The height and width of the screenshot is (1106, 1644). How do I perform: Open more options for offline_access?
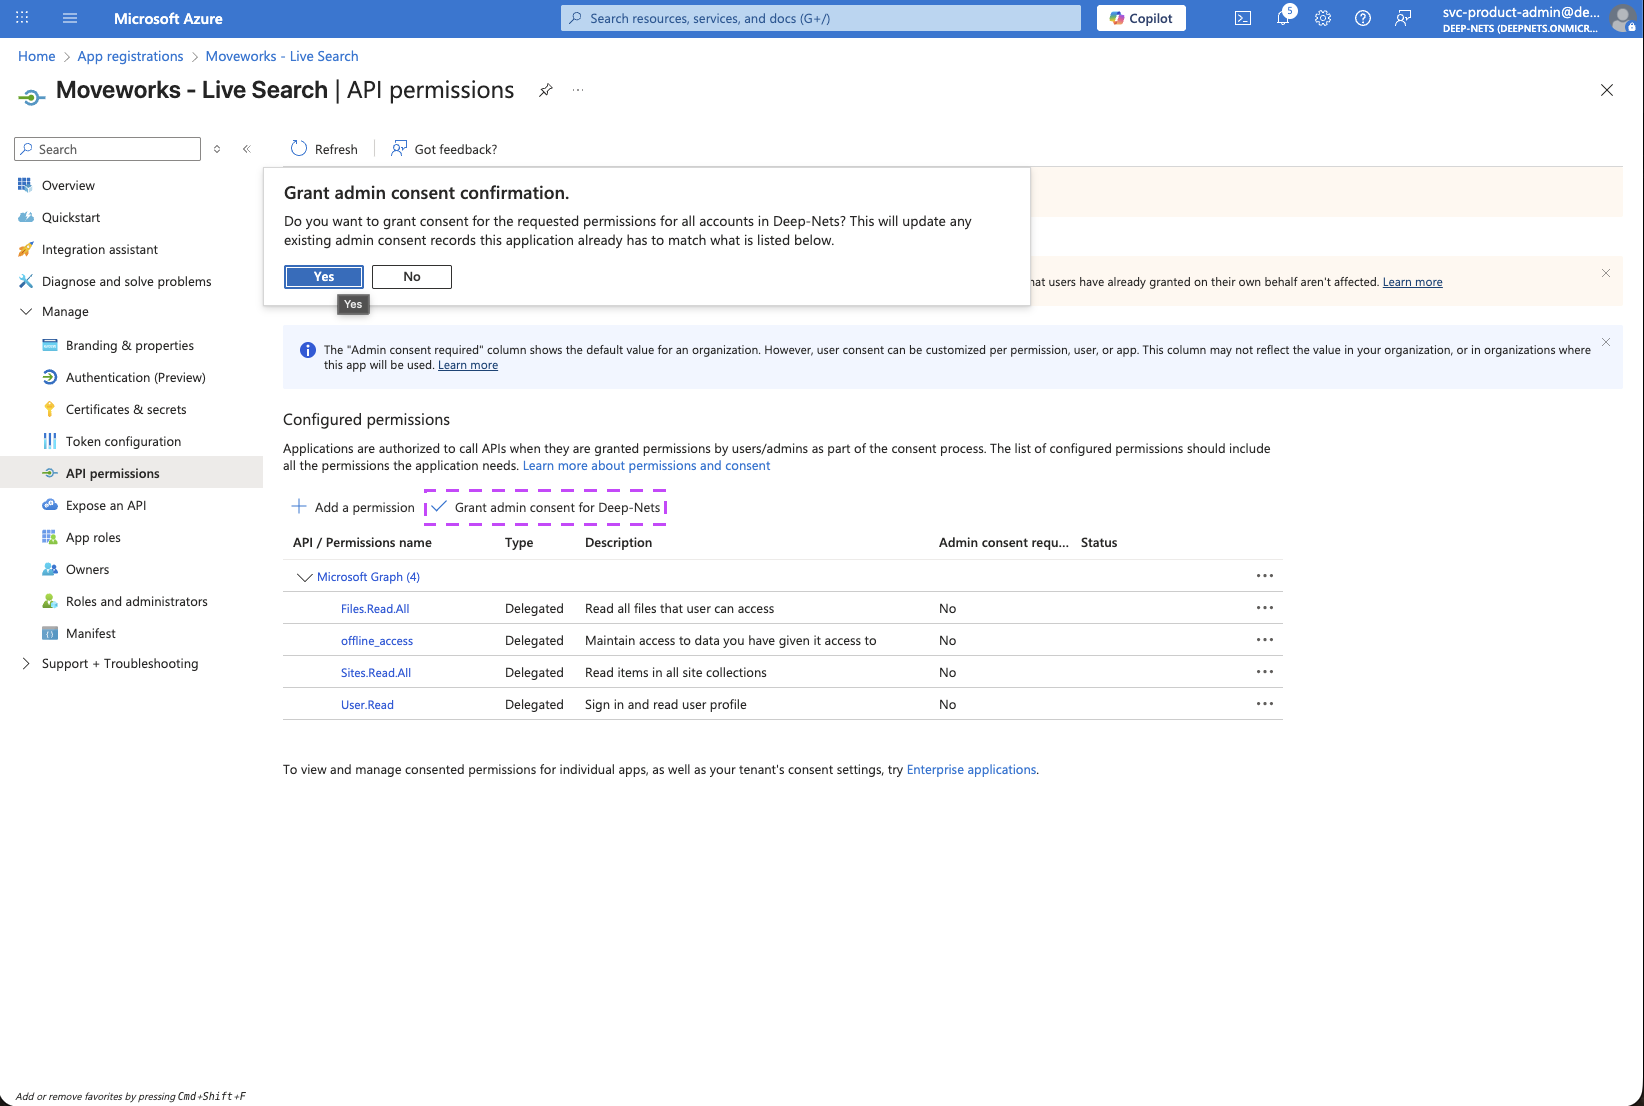coord(1265,640)
